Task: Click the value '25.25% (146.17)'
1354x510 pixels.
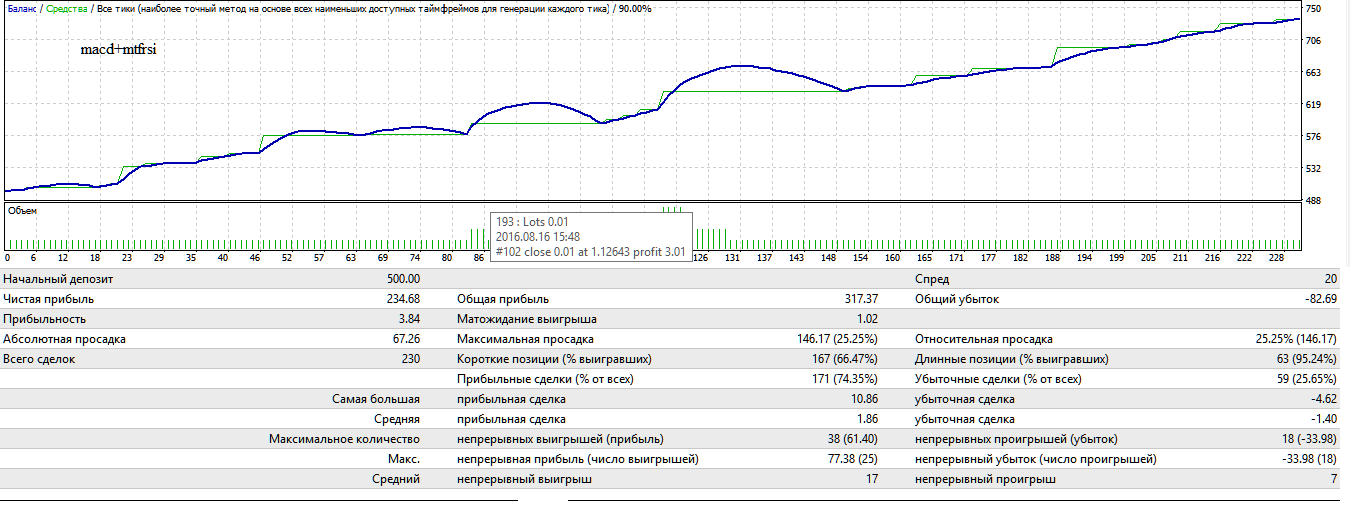Action: [x=1295, y=339]
